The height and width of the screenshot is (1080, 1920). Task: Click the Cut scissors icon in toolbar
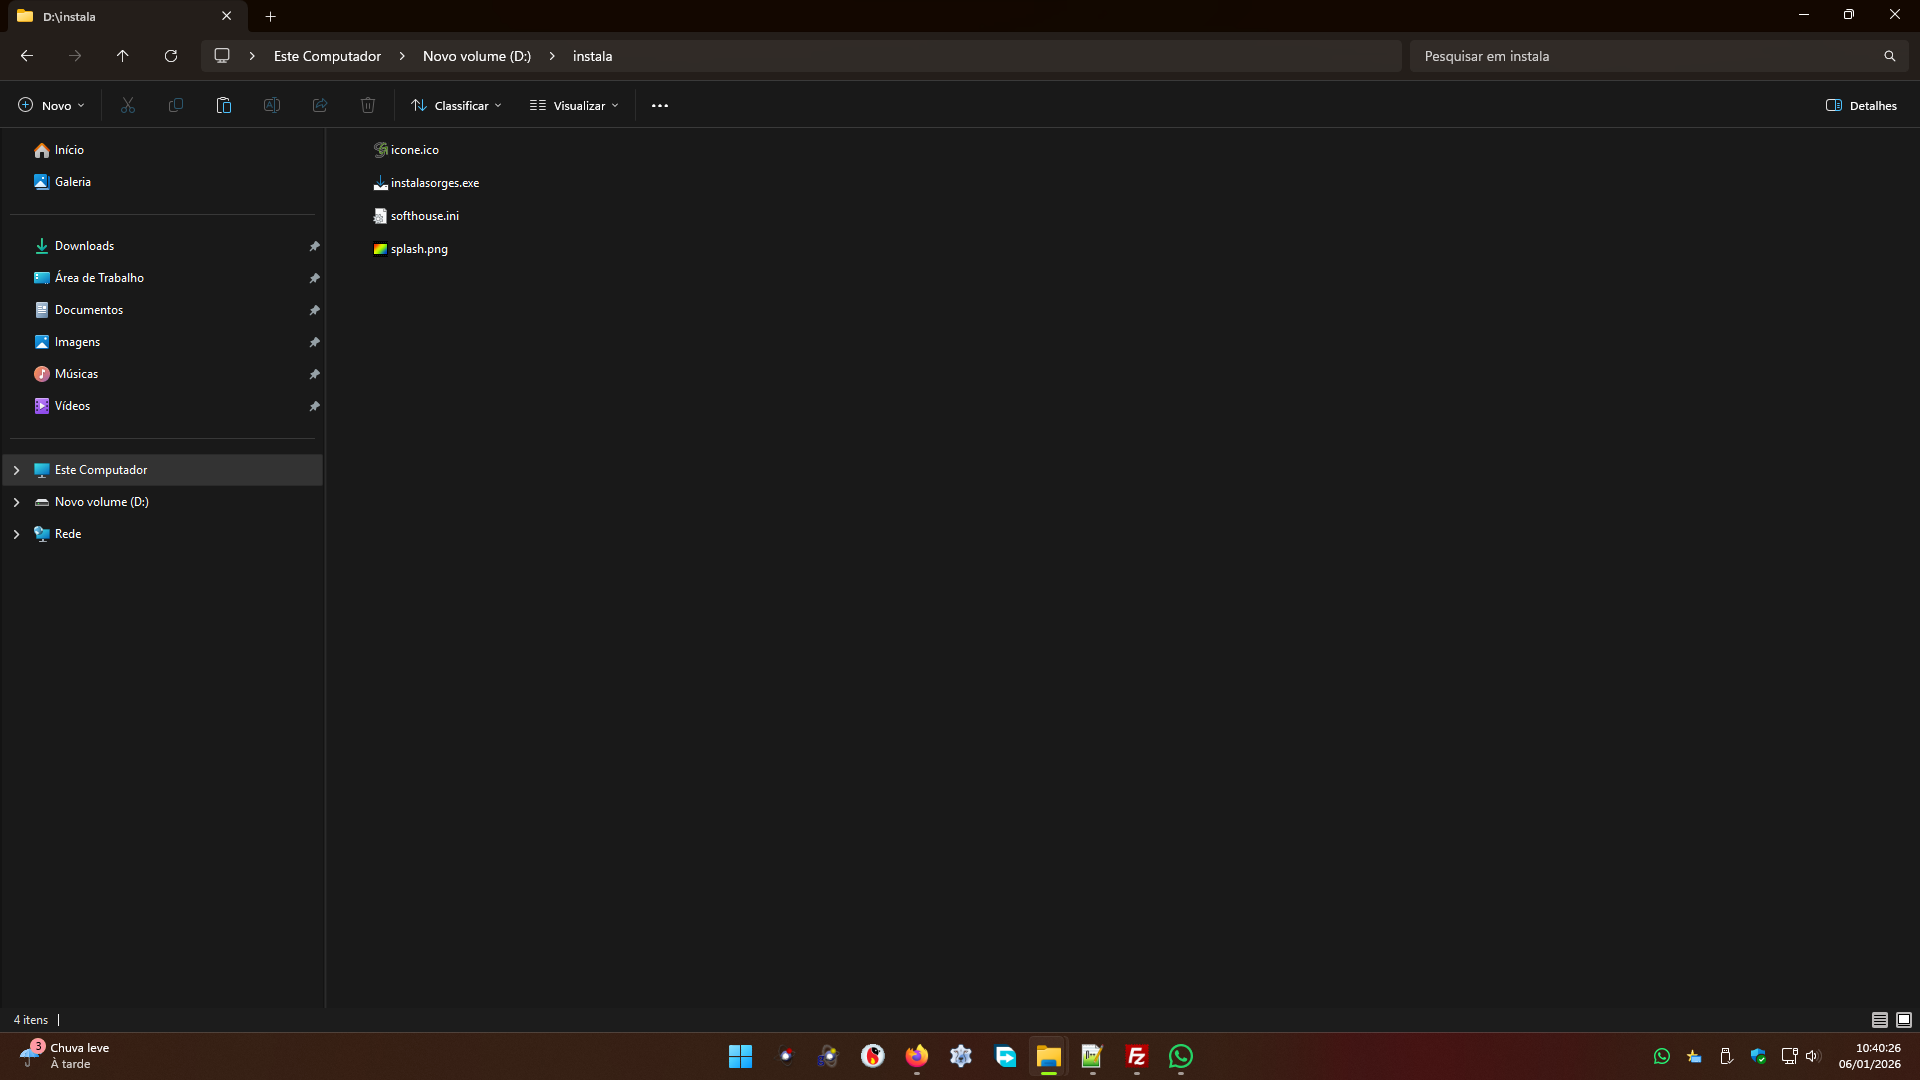[x=128, y=105]
